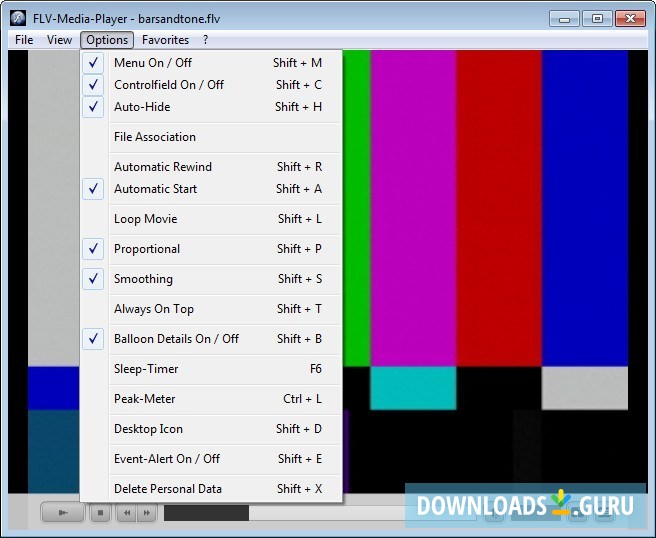
Task: Enable Loop Movie
Action: (x=211, y=219)
